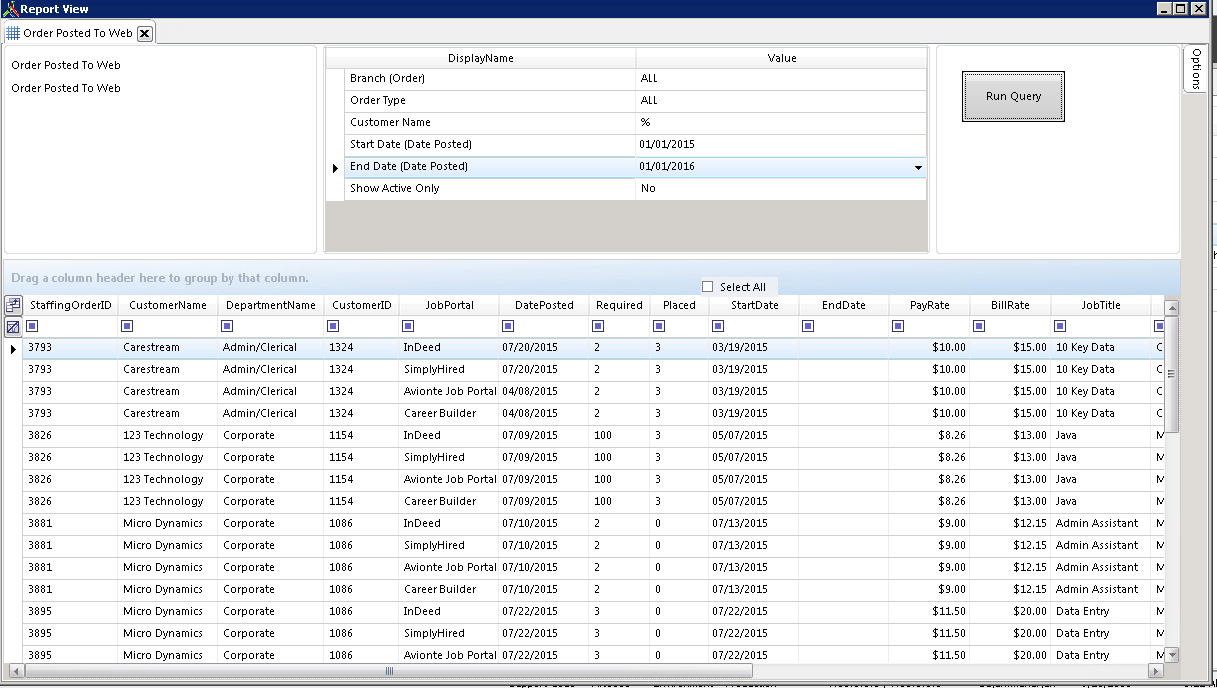Sort by DatePosted column header
The width and height of the screenshot is (1217, 688).
544,305
